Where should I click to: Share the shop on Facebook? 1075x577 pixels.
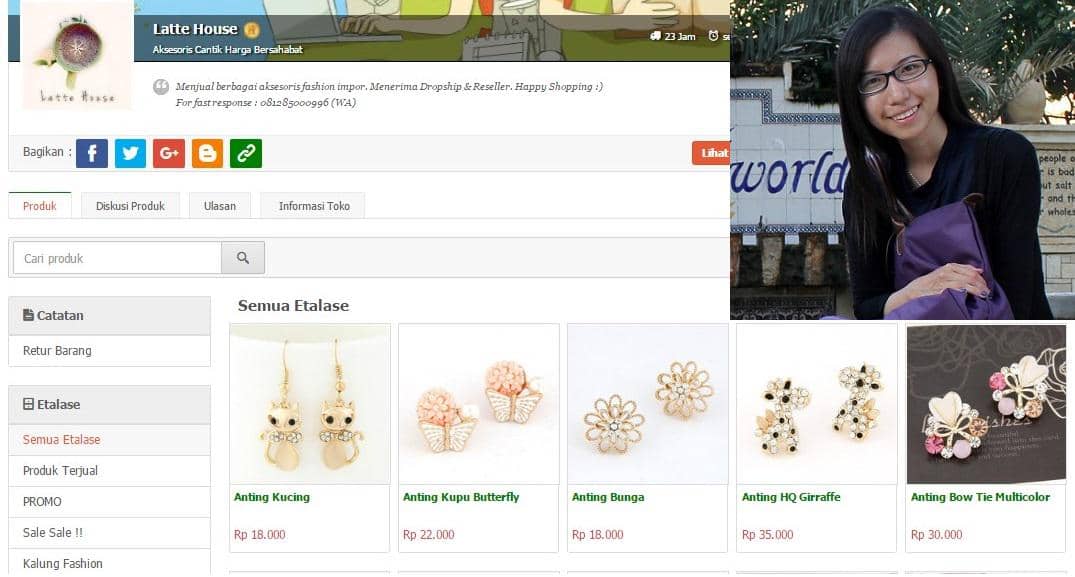coord(91,153)
